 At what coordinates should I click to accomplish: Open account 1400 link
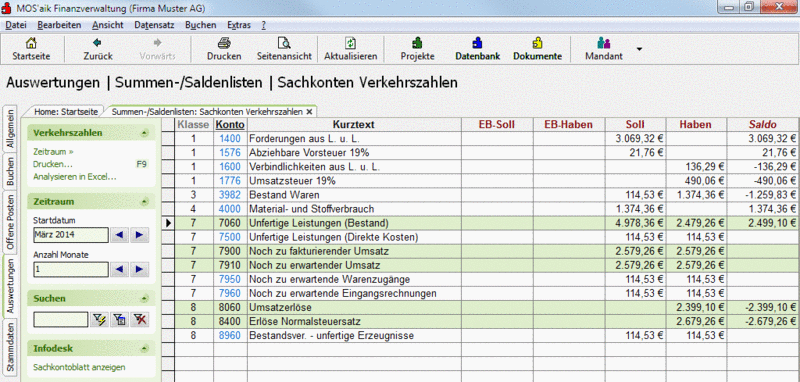[230, 138]
